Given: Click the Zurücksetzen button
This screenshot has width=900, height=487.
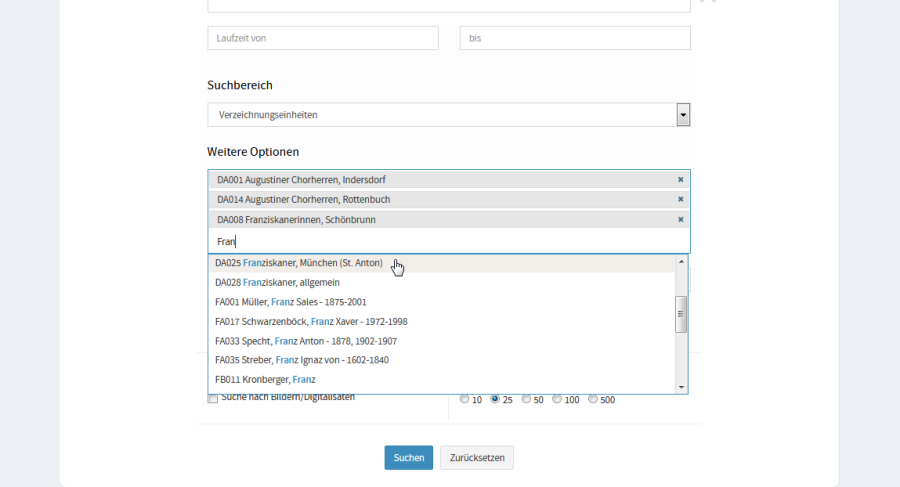Looking at the screenshot, I should (x=476, y=458).
